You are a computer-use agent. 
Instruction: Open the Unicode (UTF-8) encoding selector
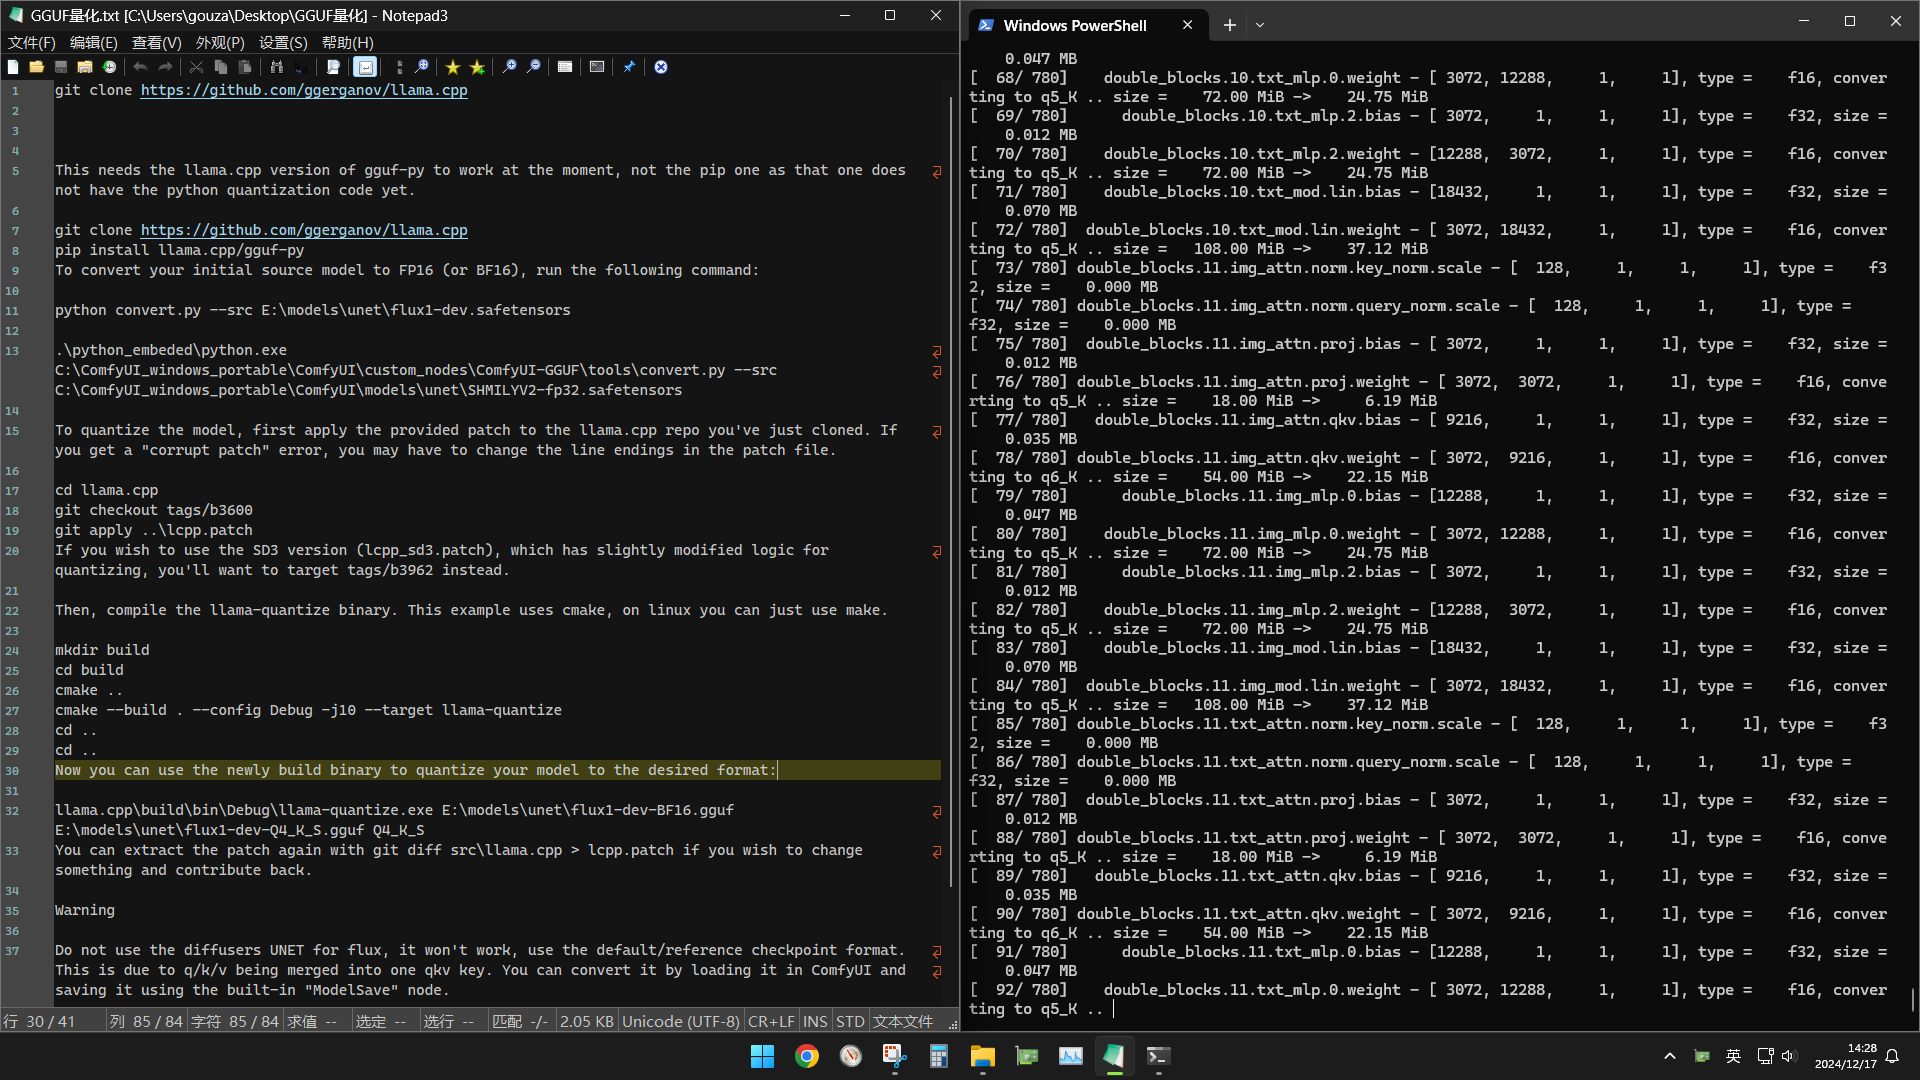click(680, 1021)
